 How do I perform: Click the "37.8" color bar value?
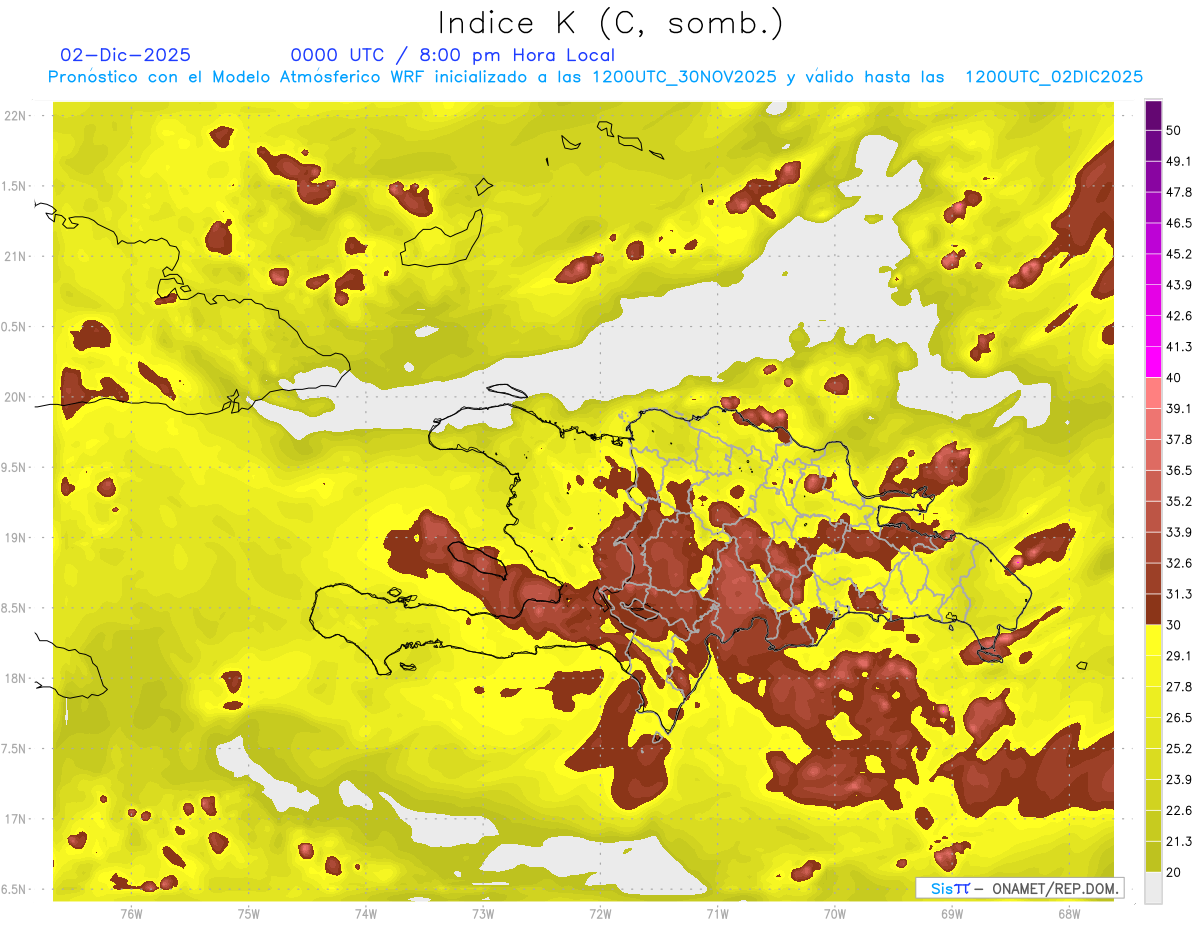(1178, 439)
